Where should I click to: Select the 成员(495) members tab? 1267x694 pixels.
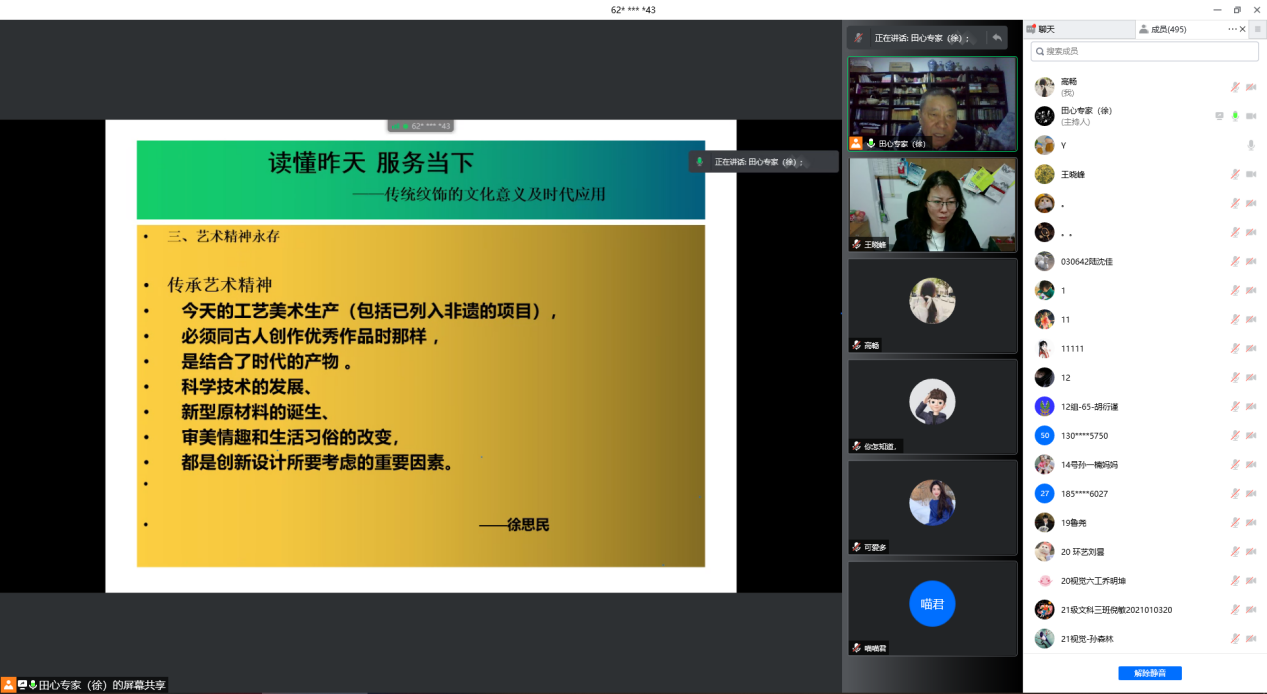pyautogui.click(x=1168, y=30)
